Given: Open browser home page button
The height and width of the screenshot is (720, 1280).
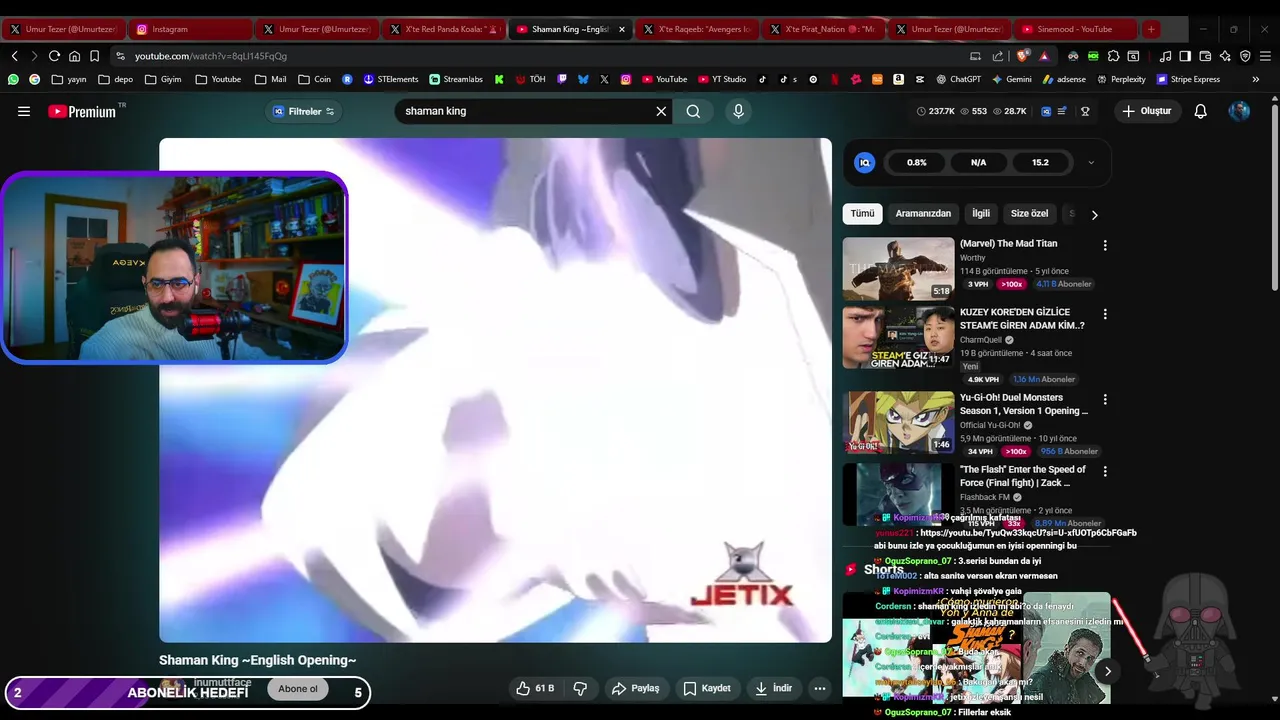Looking at the screenshot, I should (75, 56).
